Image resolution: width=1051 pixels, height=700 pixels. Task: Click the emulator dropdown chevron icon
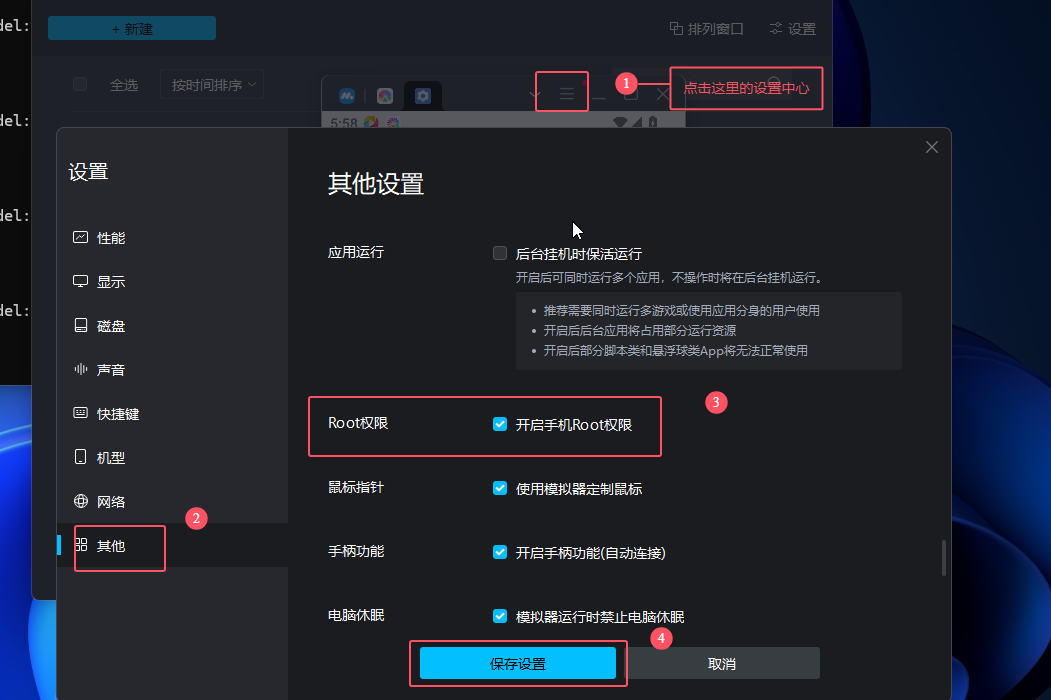point(535,95)
